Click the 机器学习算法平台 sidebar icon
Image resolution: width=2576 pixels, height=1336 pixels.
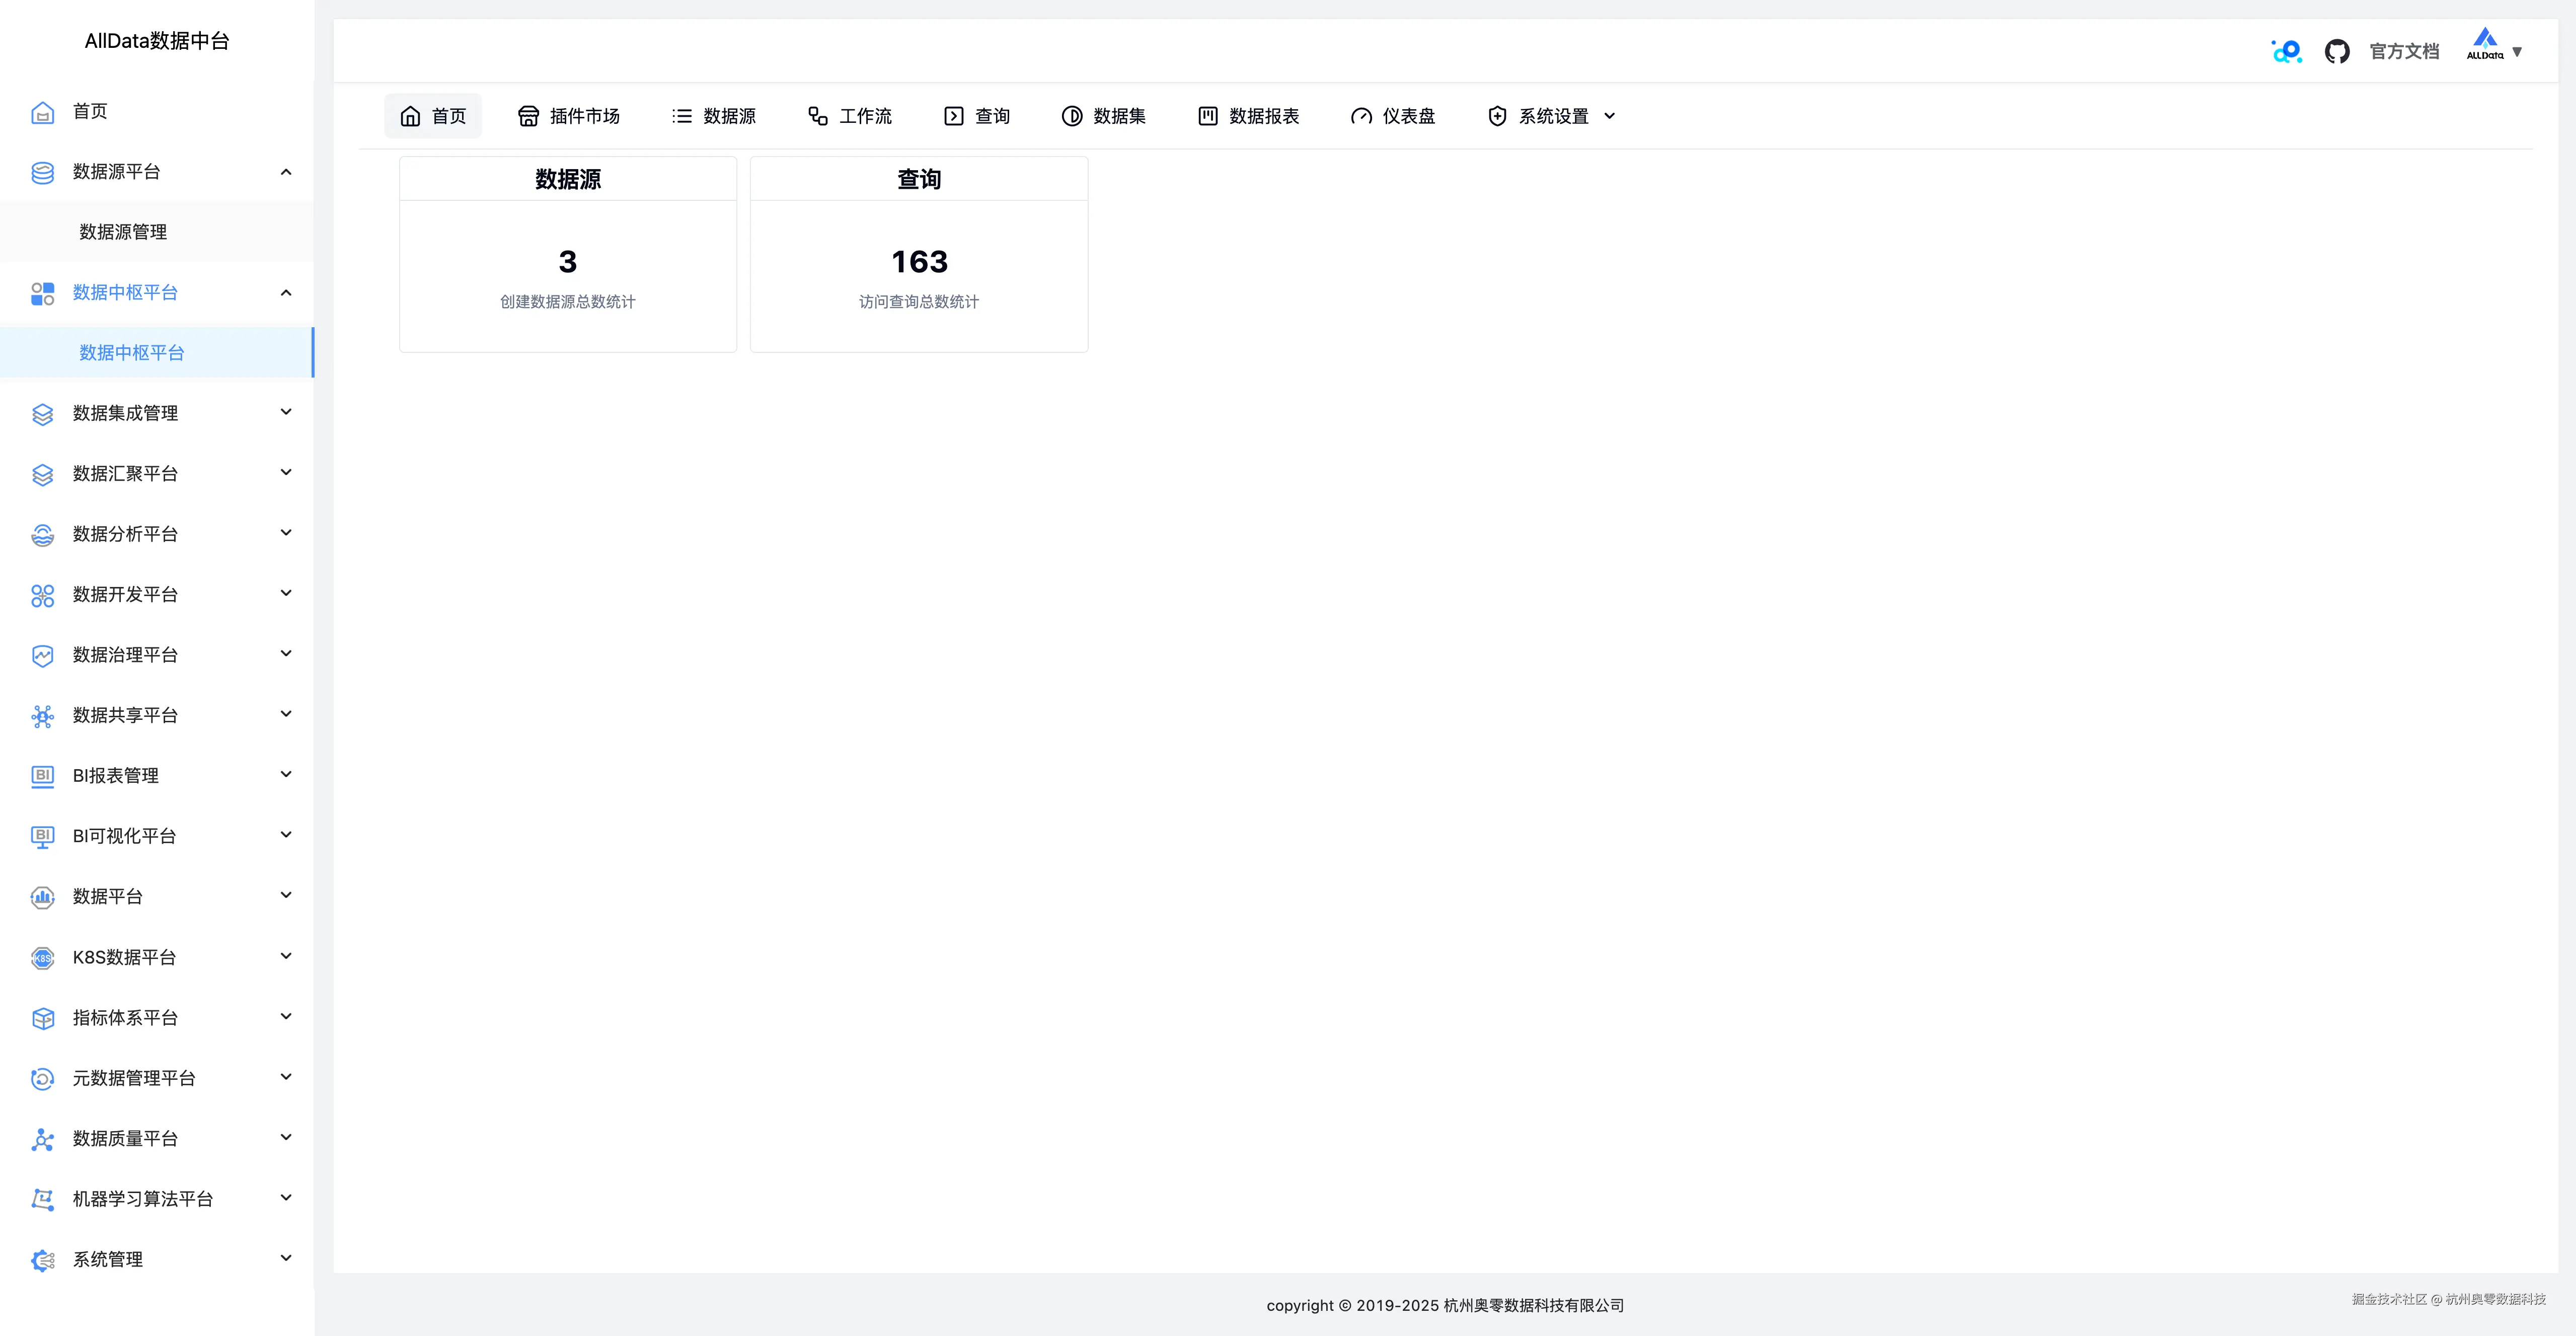(x=42, y=1199)
